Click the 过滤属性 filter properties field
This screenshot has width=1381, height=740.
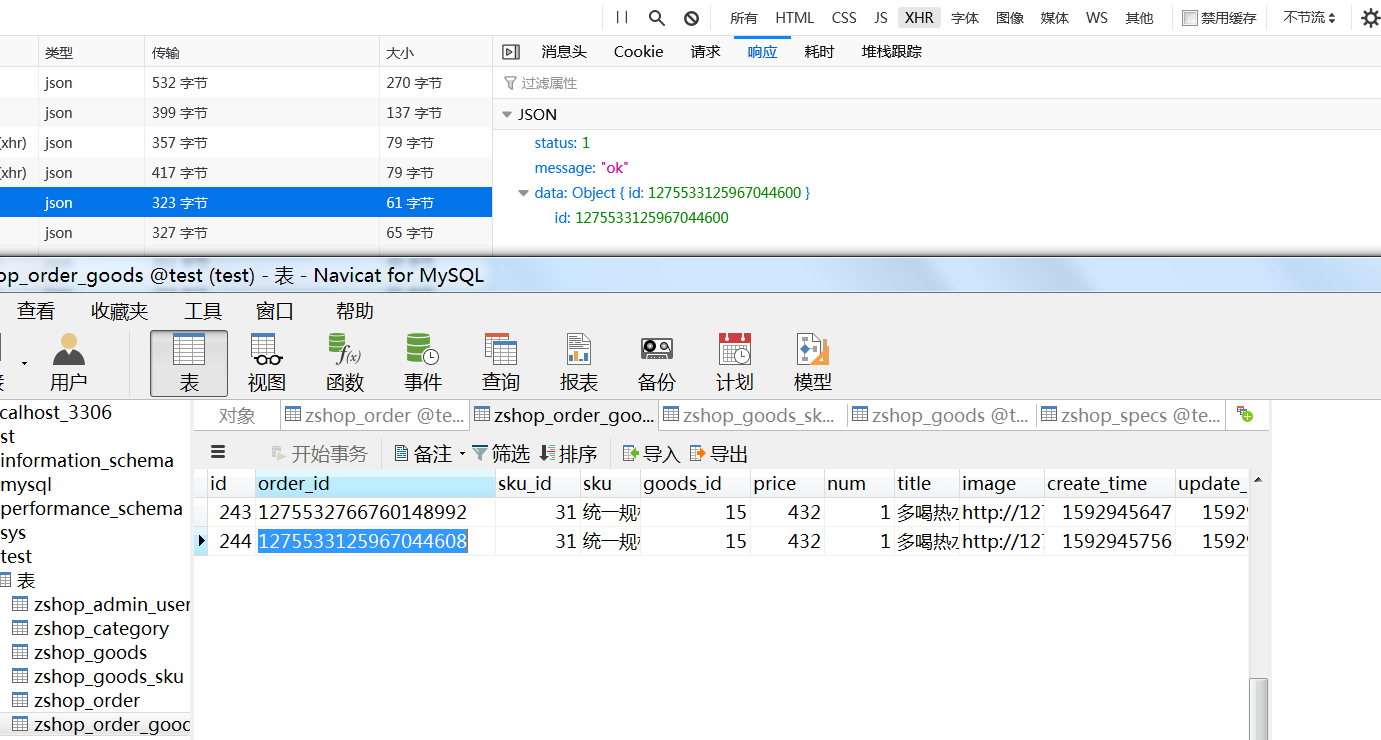[x=937, y=83]
